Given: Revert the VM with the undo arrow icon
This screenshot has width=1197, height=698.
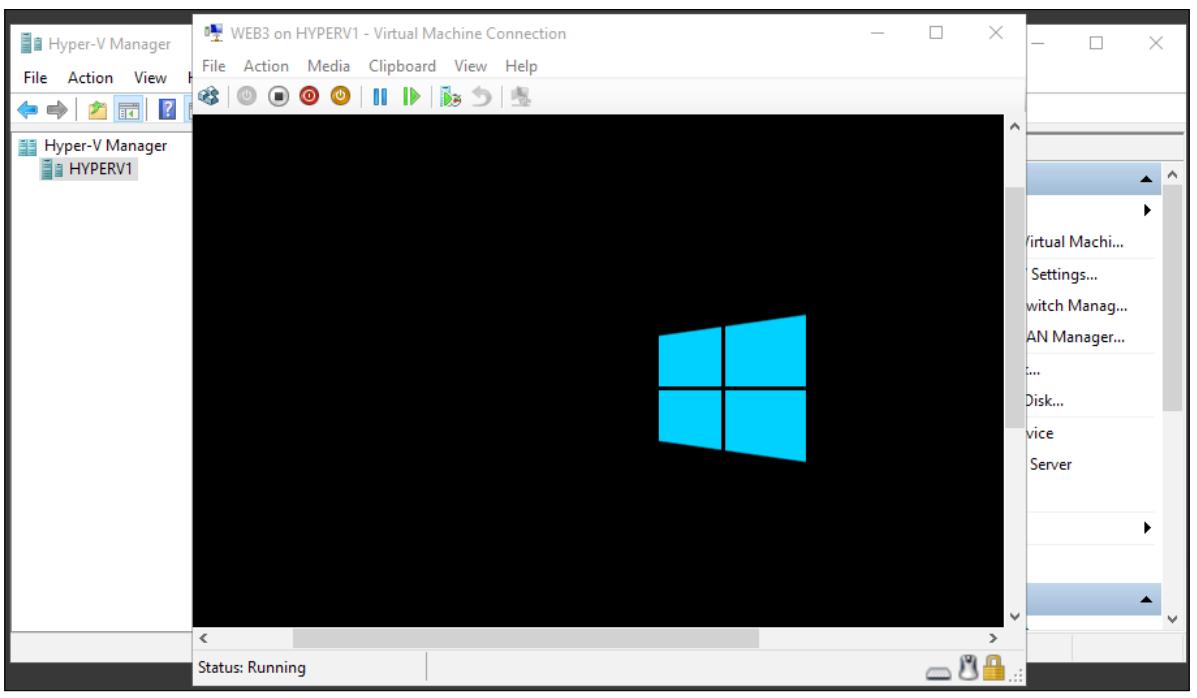Looking at the screenshot, I should [482, 97].
